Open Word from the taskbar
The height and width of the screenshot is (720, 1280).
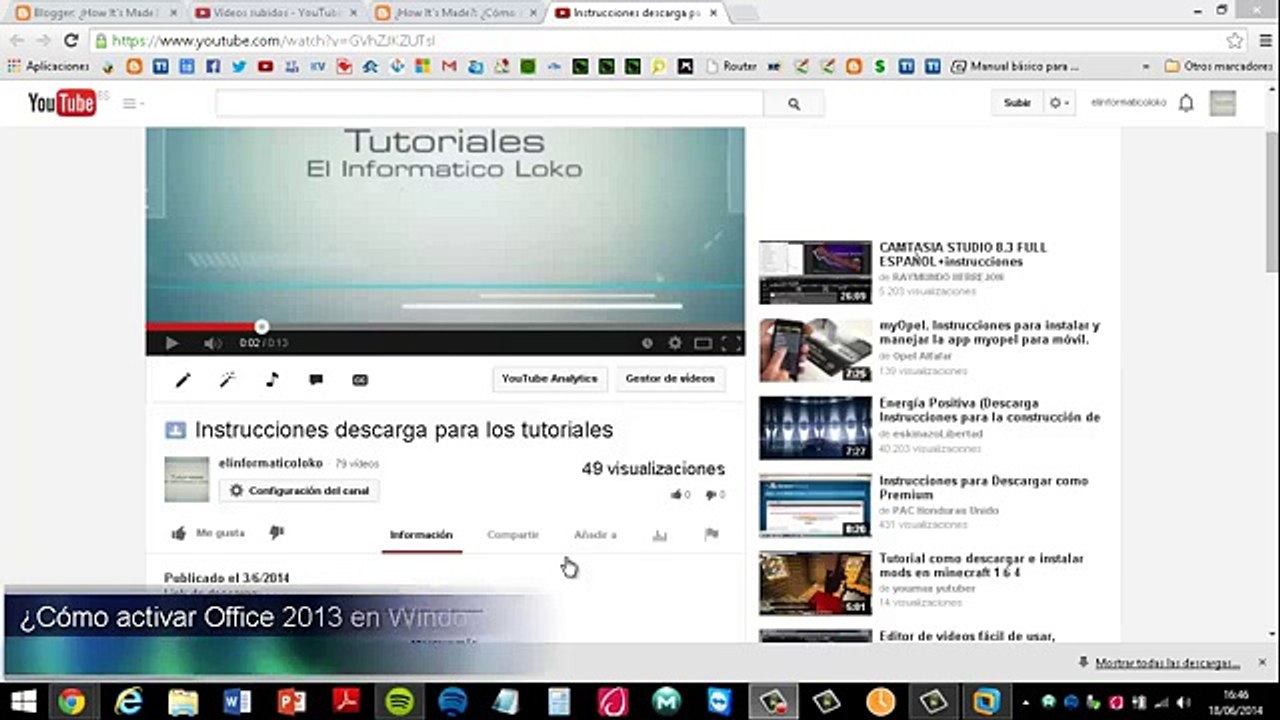tap(237, 701)
